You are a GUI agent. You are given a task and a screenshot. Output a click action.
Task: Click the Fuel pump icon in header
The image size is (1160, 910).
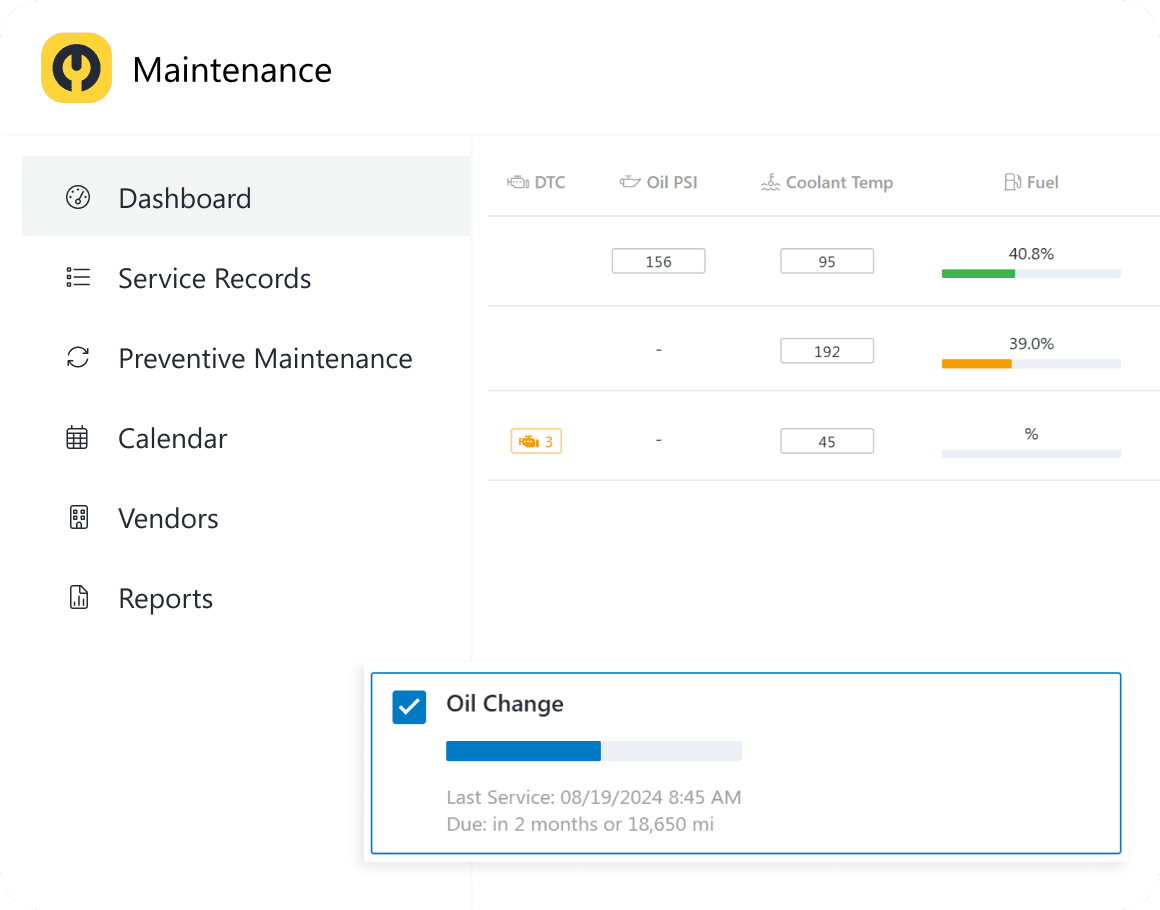click(1012, 182)
